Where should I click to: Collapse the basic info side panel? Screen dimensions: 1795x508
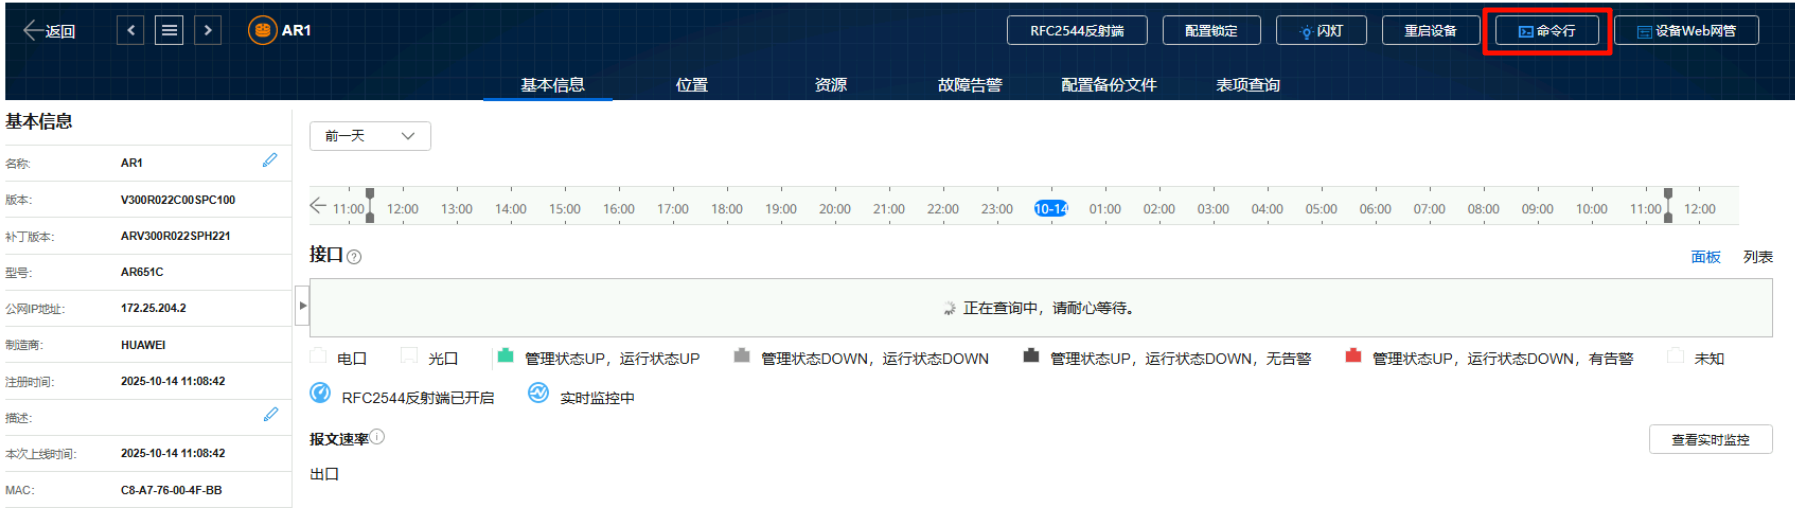[x=302, y=306]
